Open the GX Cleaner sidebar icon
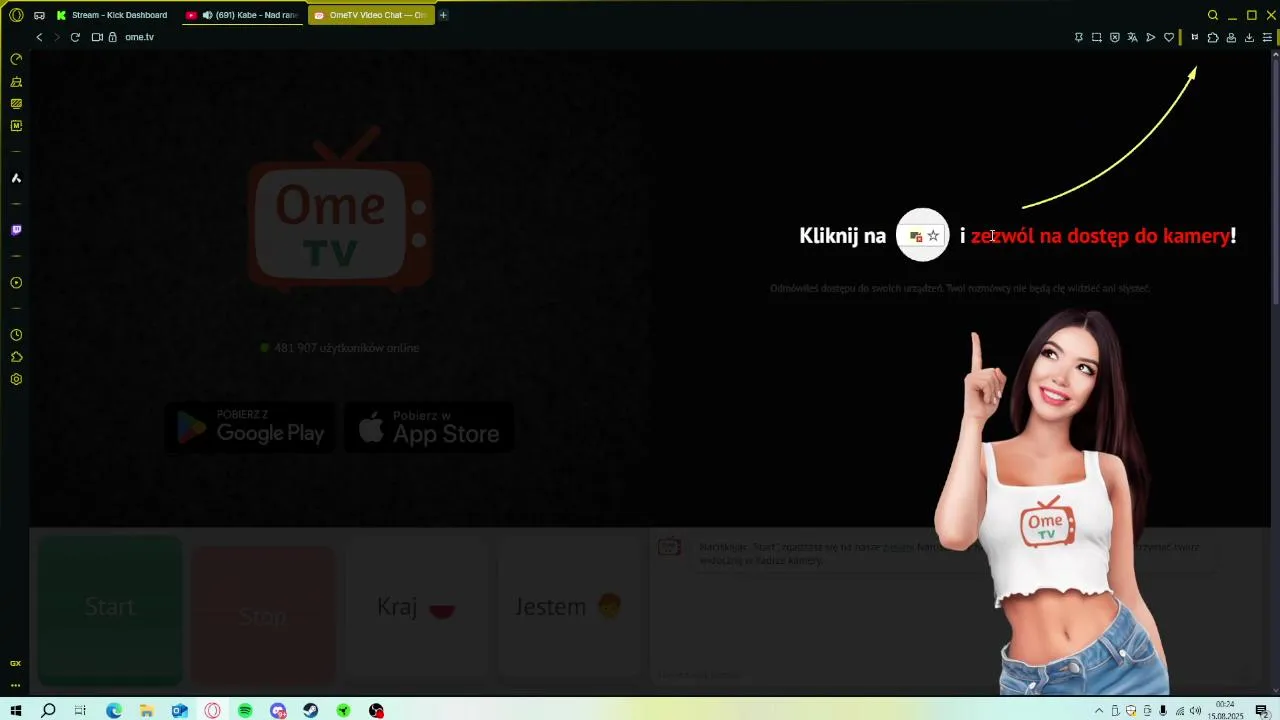Viewport: 1280px width, 720px height. pos(16,82)
